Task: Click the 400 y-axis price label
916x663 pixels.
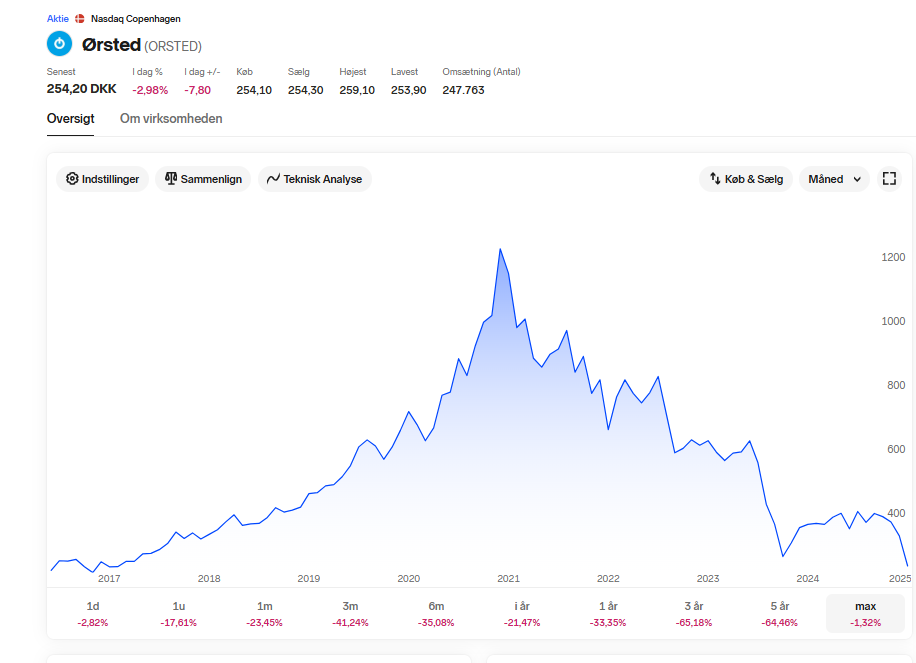Action: 896,513
